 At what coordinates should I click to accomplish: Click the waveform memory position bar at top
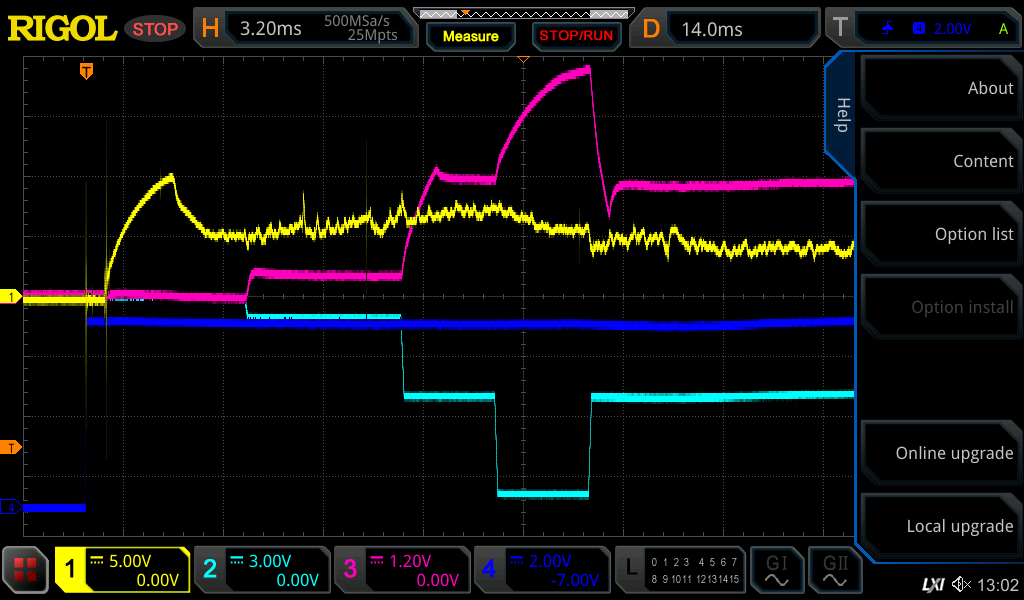click(x=520, y=13)
